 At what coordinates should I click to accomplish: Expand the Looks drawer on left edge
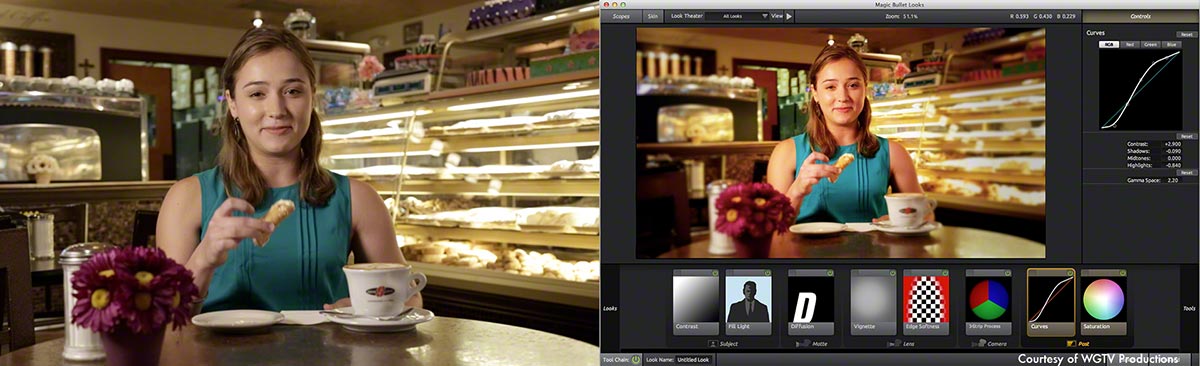pyautogui.click(x=609, y=308)
